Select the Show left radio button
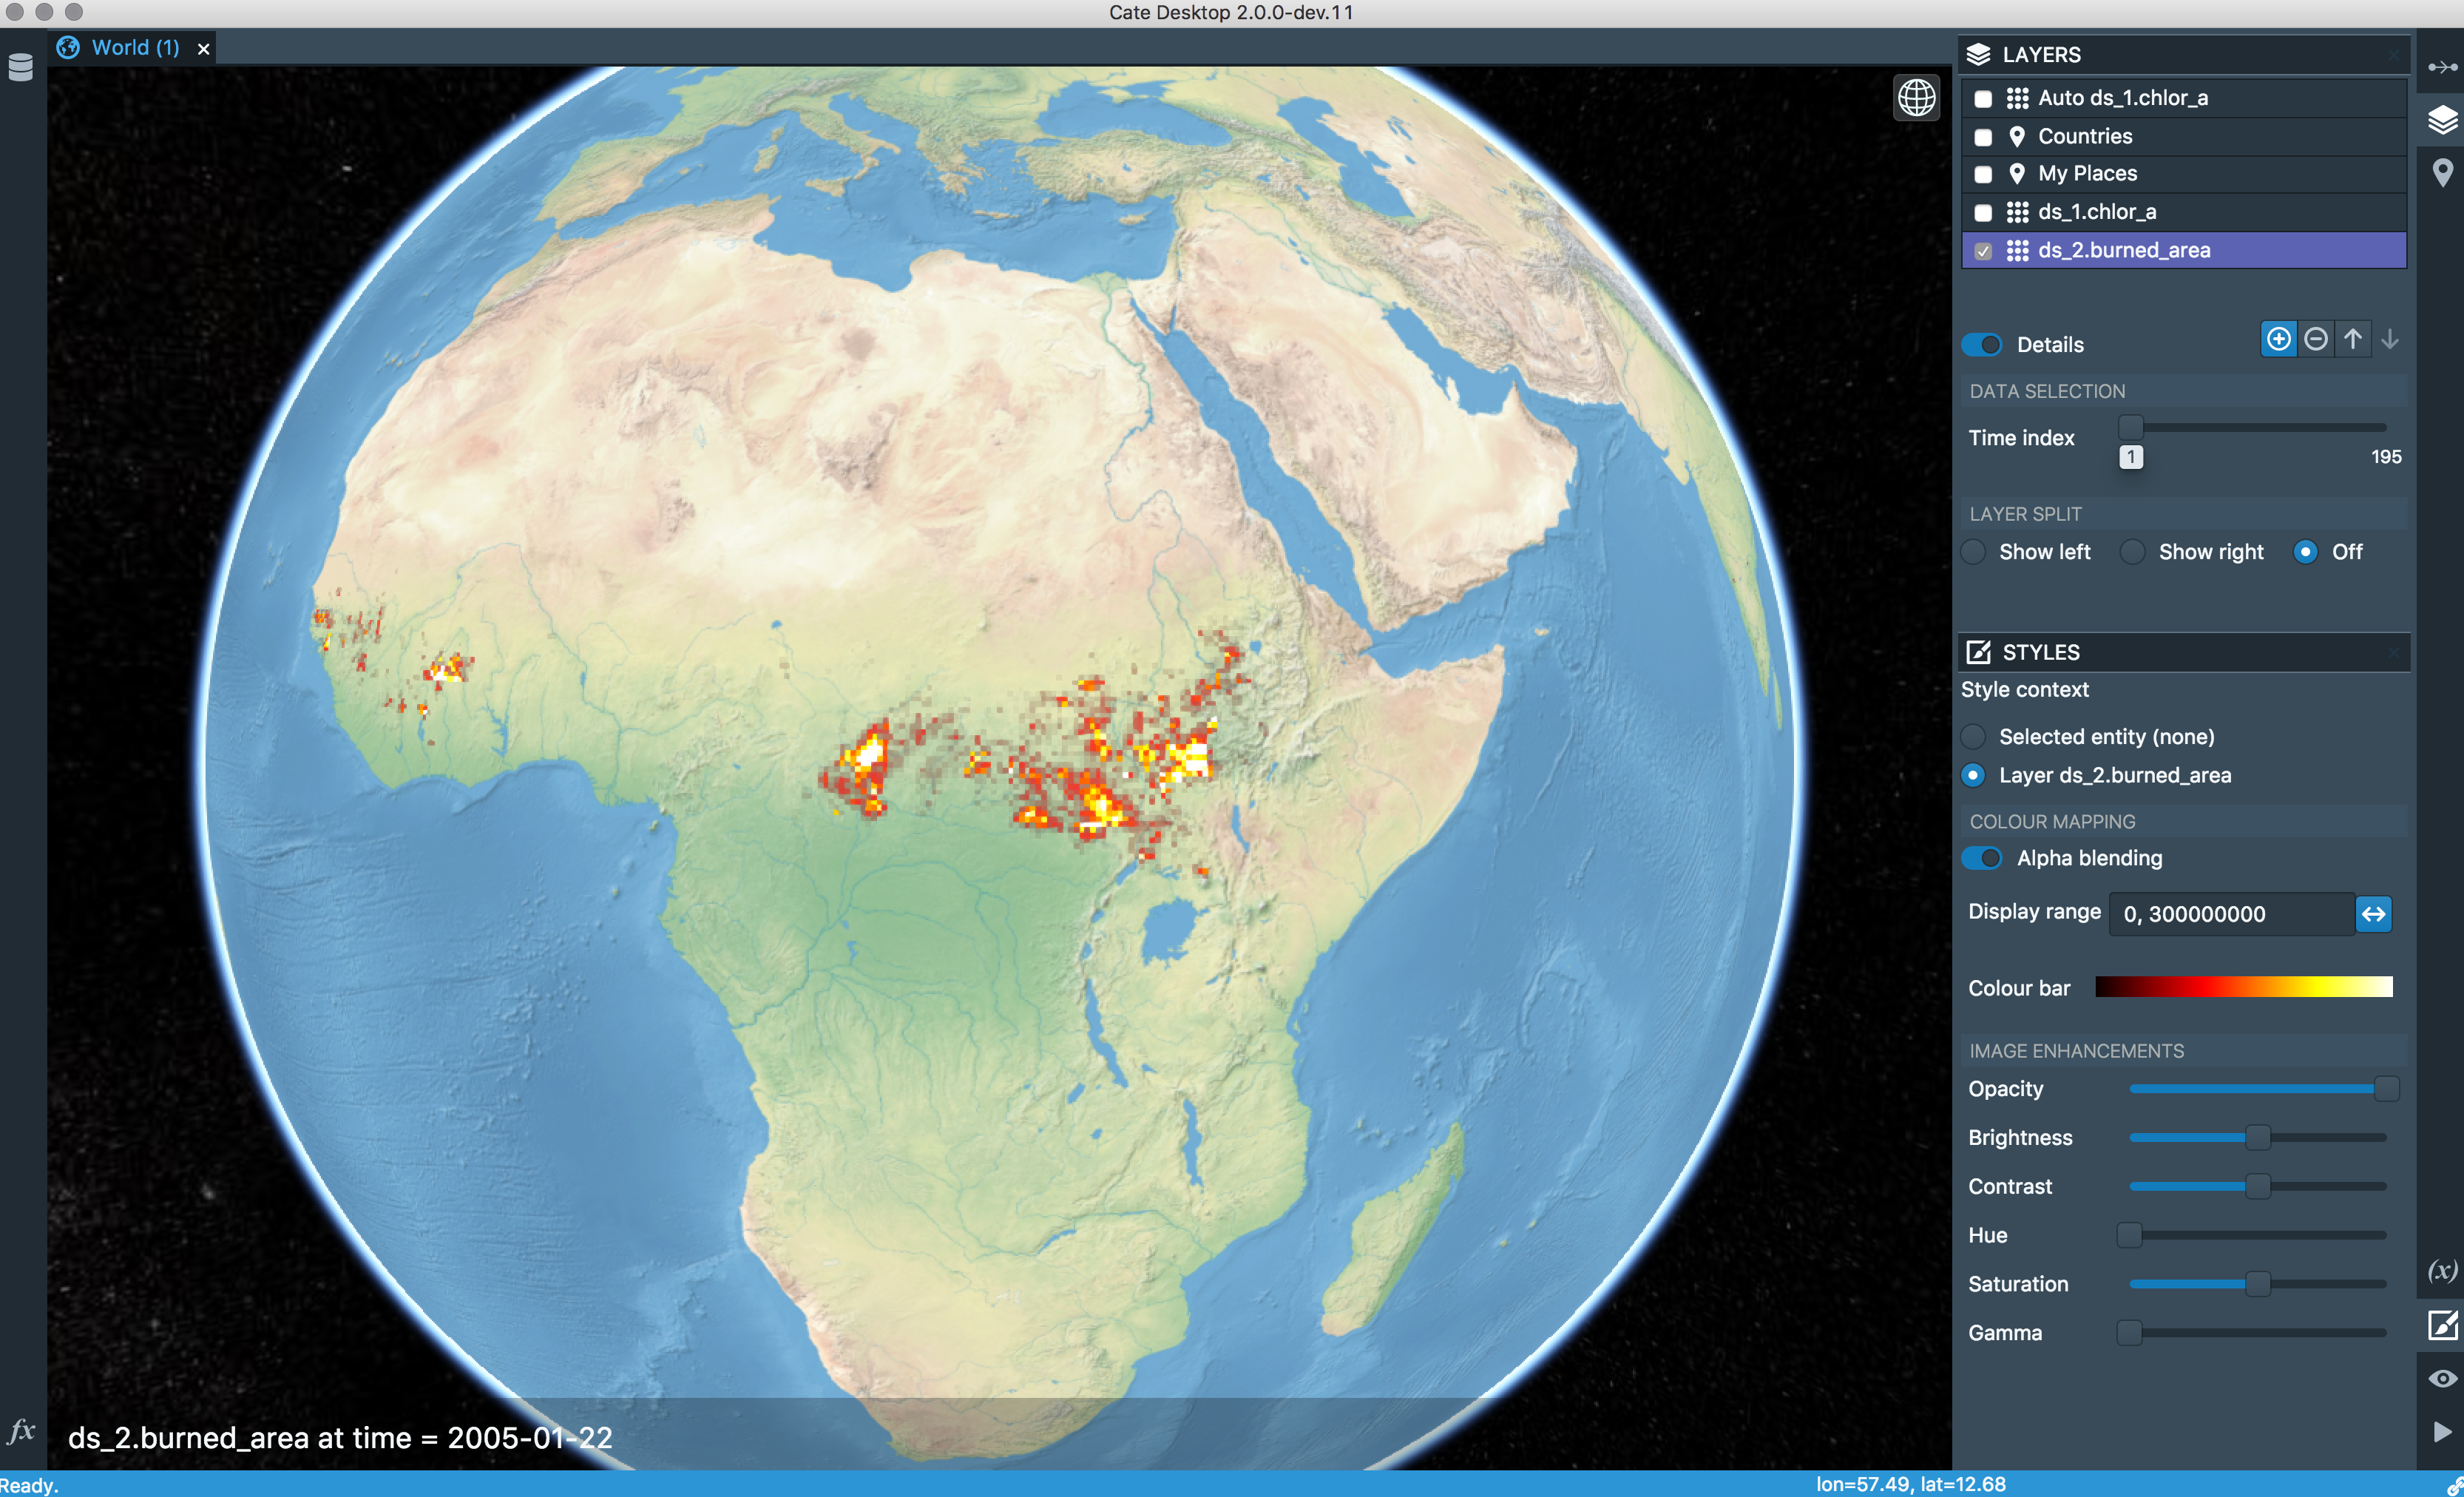Viewport: 2464px width, 1497px height. pos(1973,552)
